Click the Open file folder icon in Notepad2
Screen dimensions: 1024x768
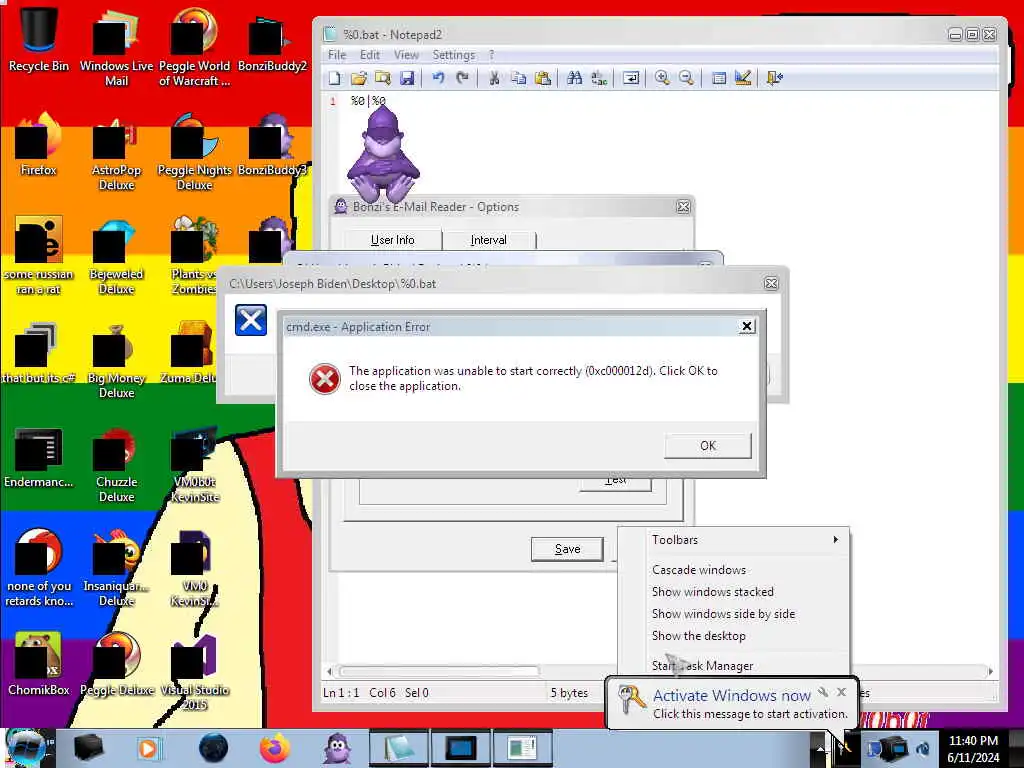pos(359,78)
